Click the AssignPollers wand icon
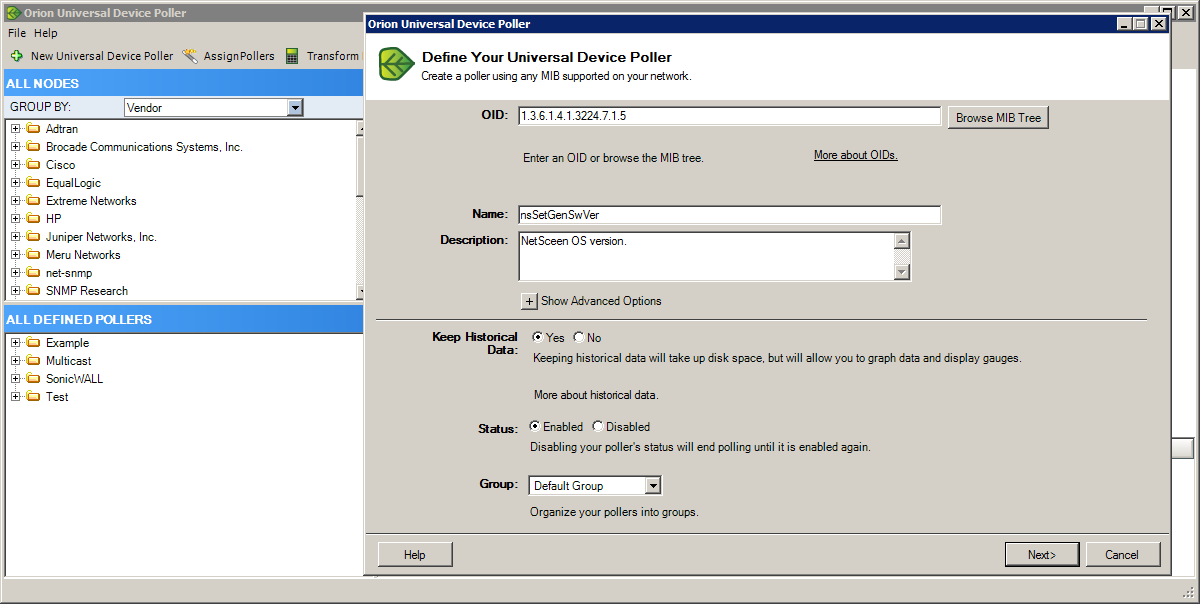 pos(190,56)
